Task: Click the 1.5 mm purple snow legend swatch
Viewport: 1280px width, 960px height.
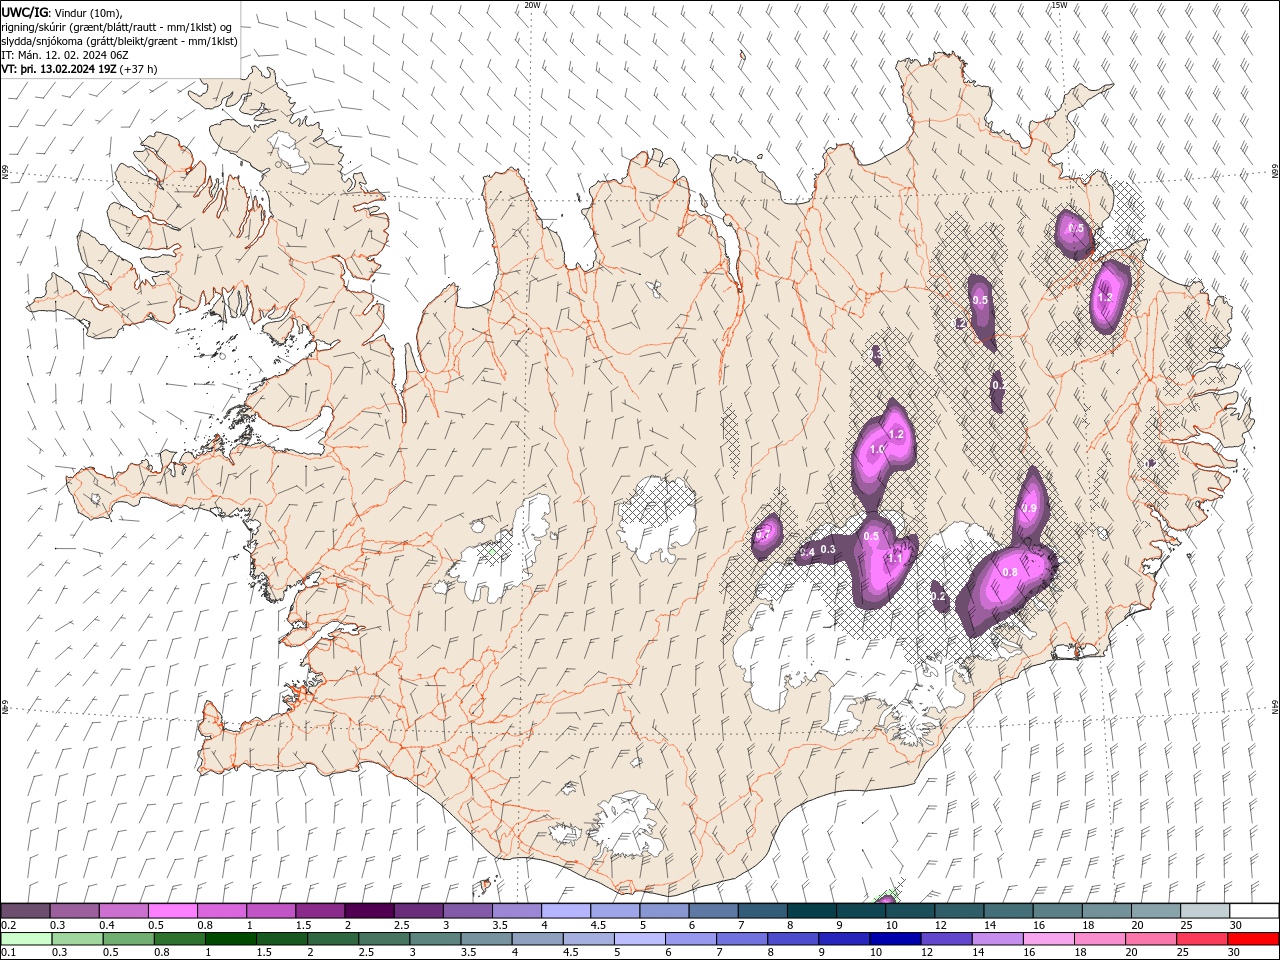Action: (x=320, y=911)
